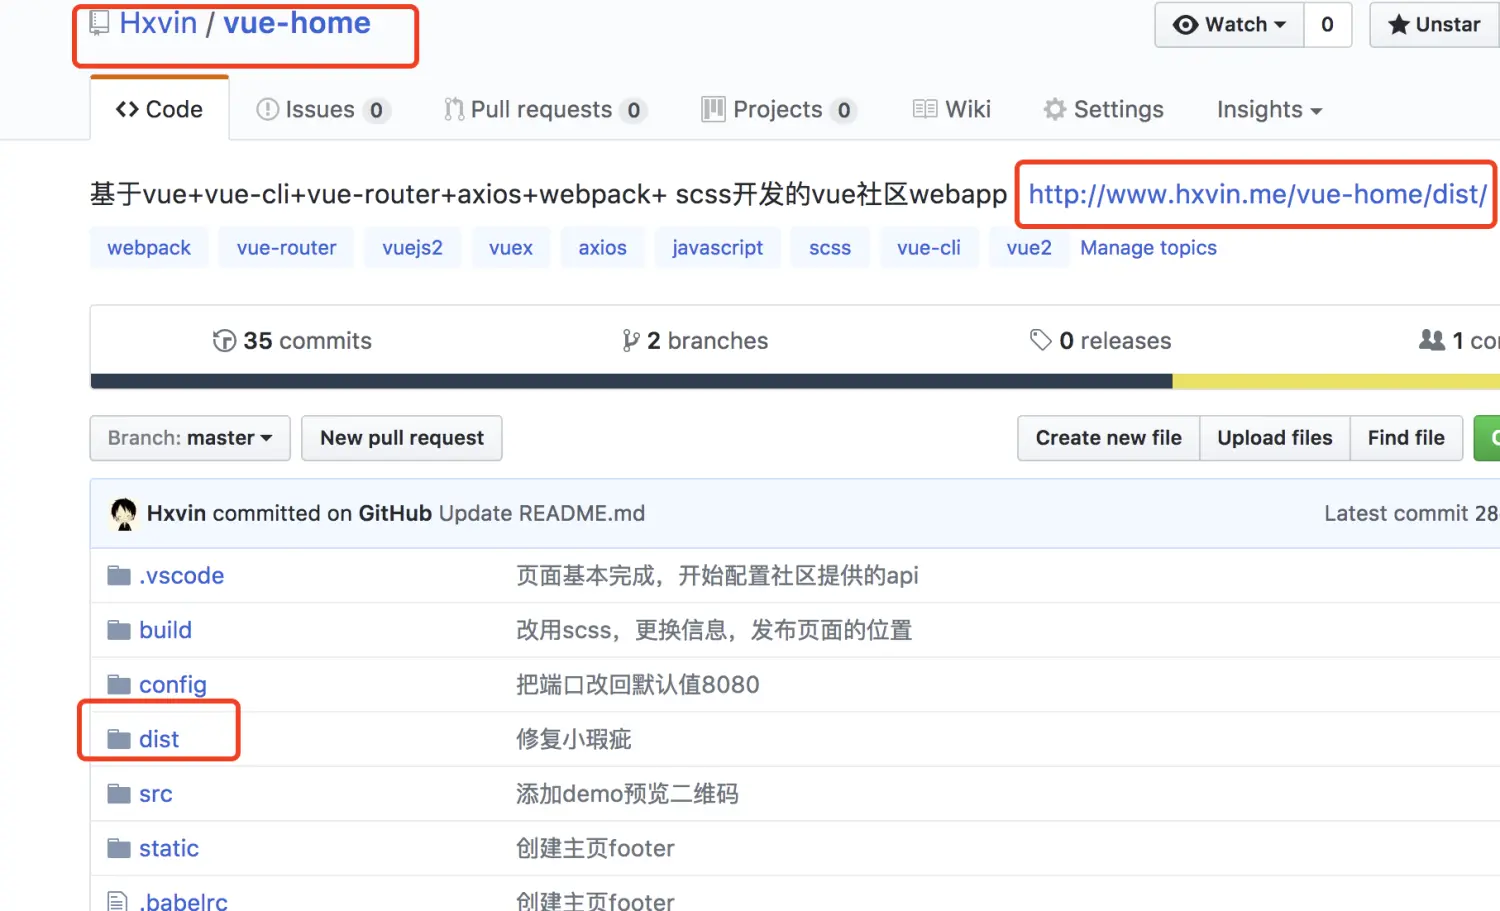Select the vuex topic tag
The image size is (1500, 911).
coord(511,248)
